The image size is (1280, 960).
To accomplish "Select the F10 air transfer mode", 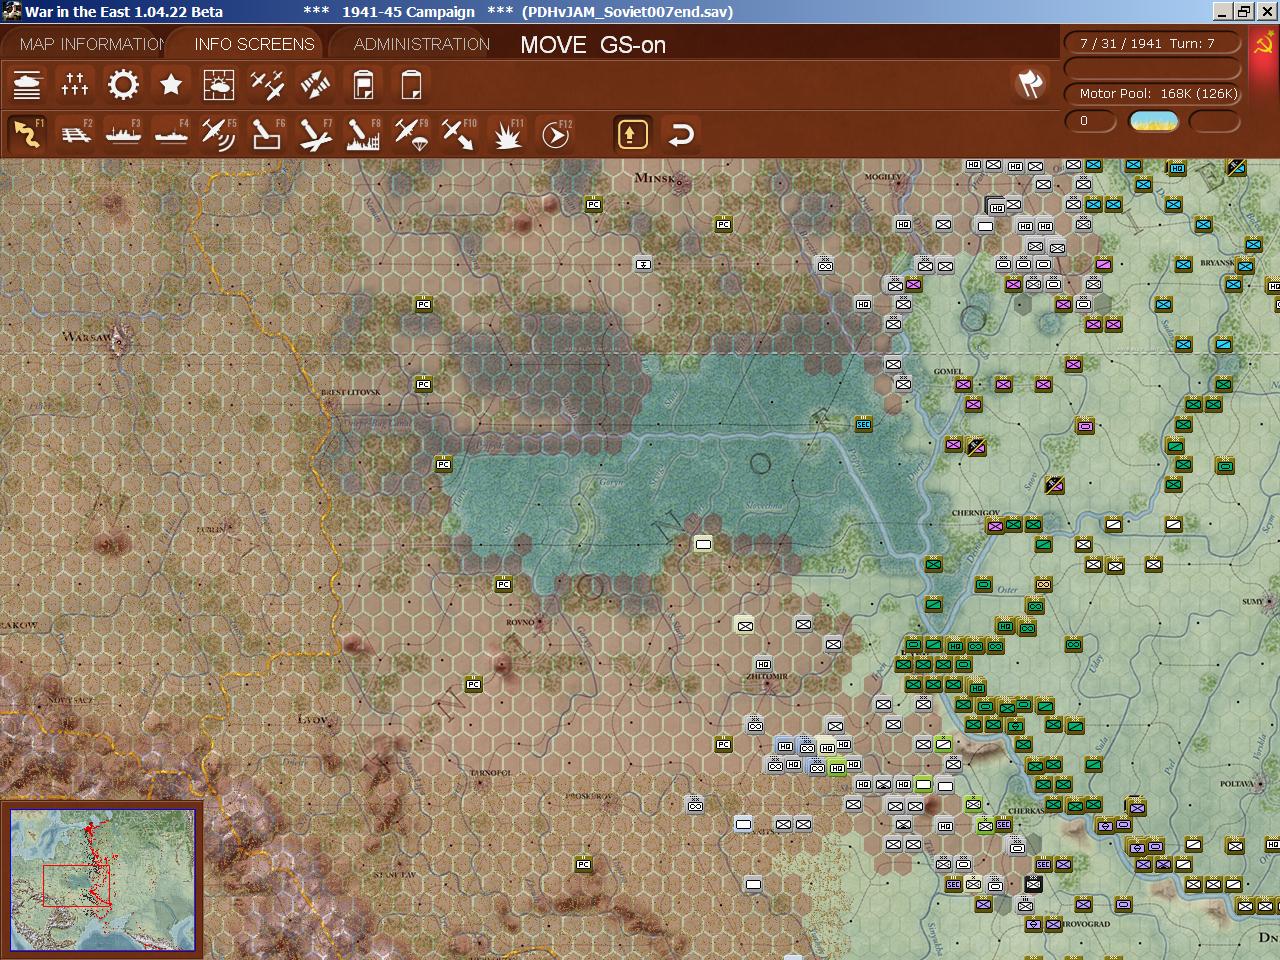I will (x=459, y=134).
